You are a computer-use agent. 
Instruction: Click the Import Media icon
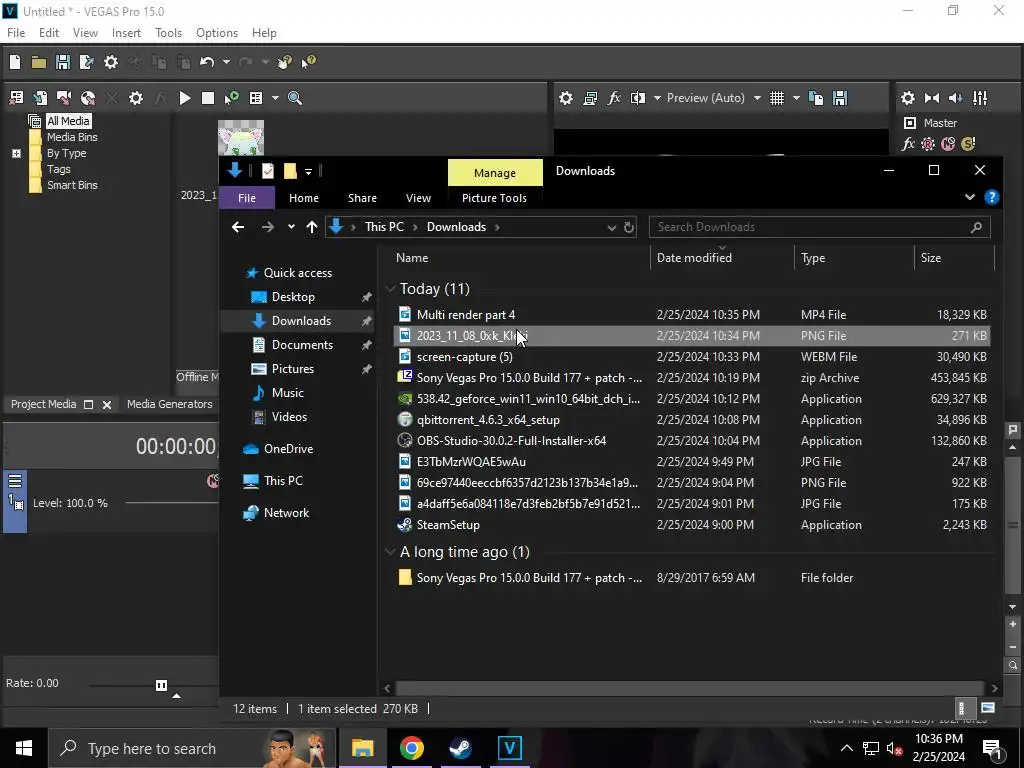tap(40, 98)
